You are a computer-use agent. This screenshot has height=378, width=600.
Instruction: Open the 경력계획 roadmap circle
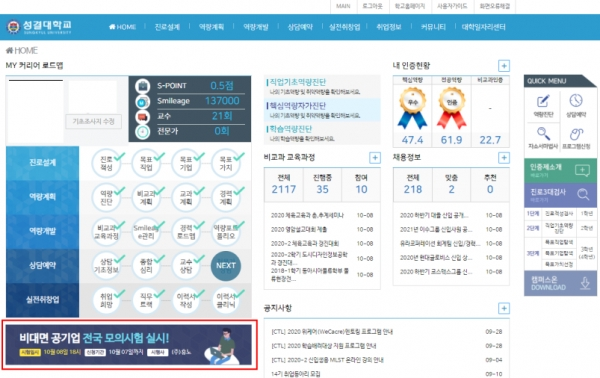click(x=226, y=197)
